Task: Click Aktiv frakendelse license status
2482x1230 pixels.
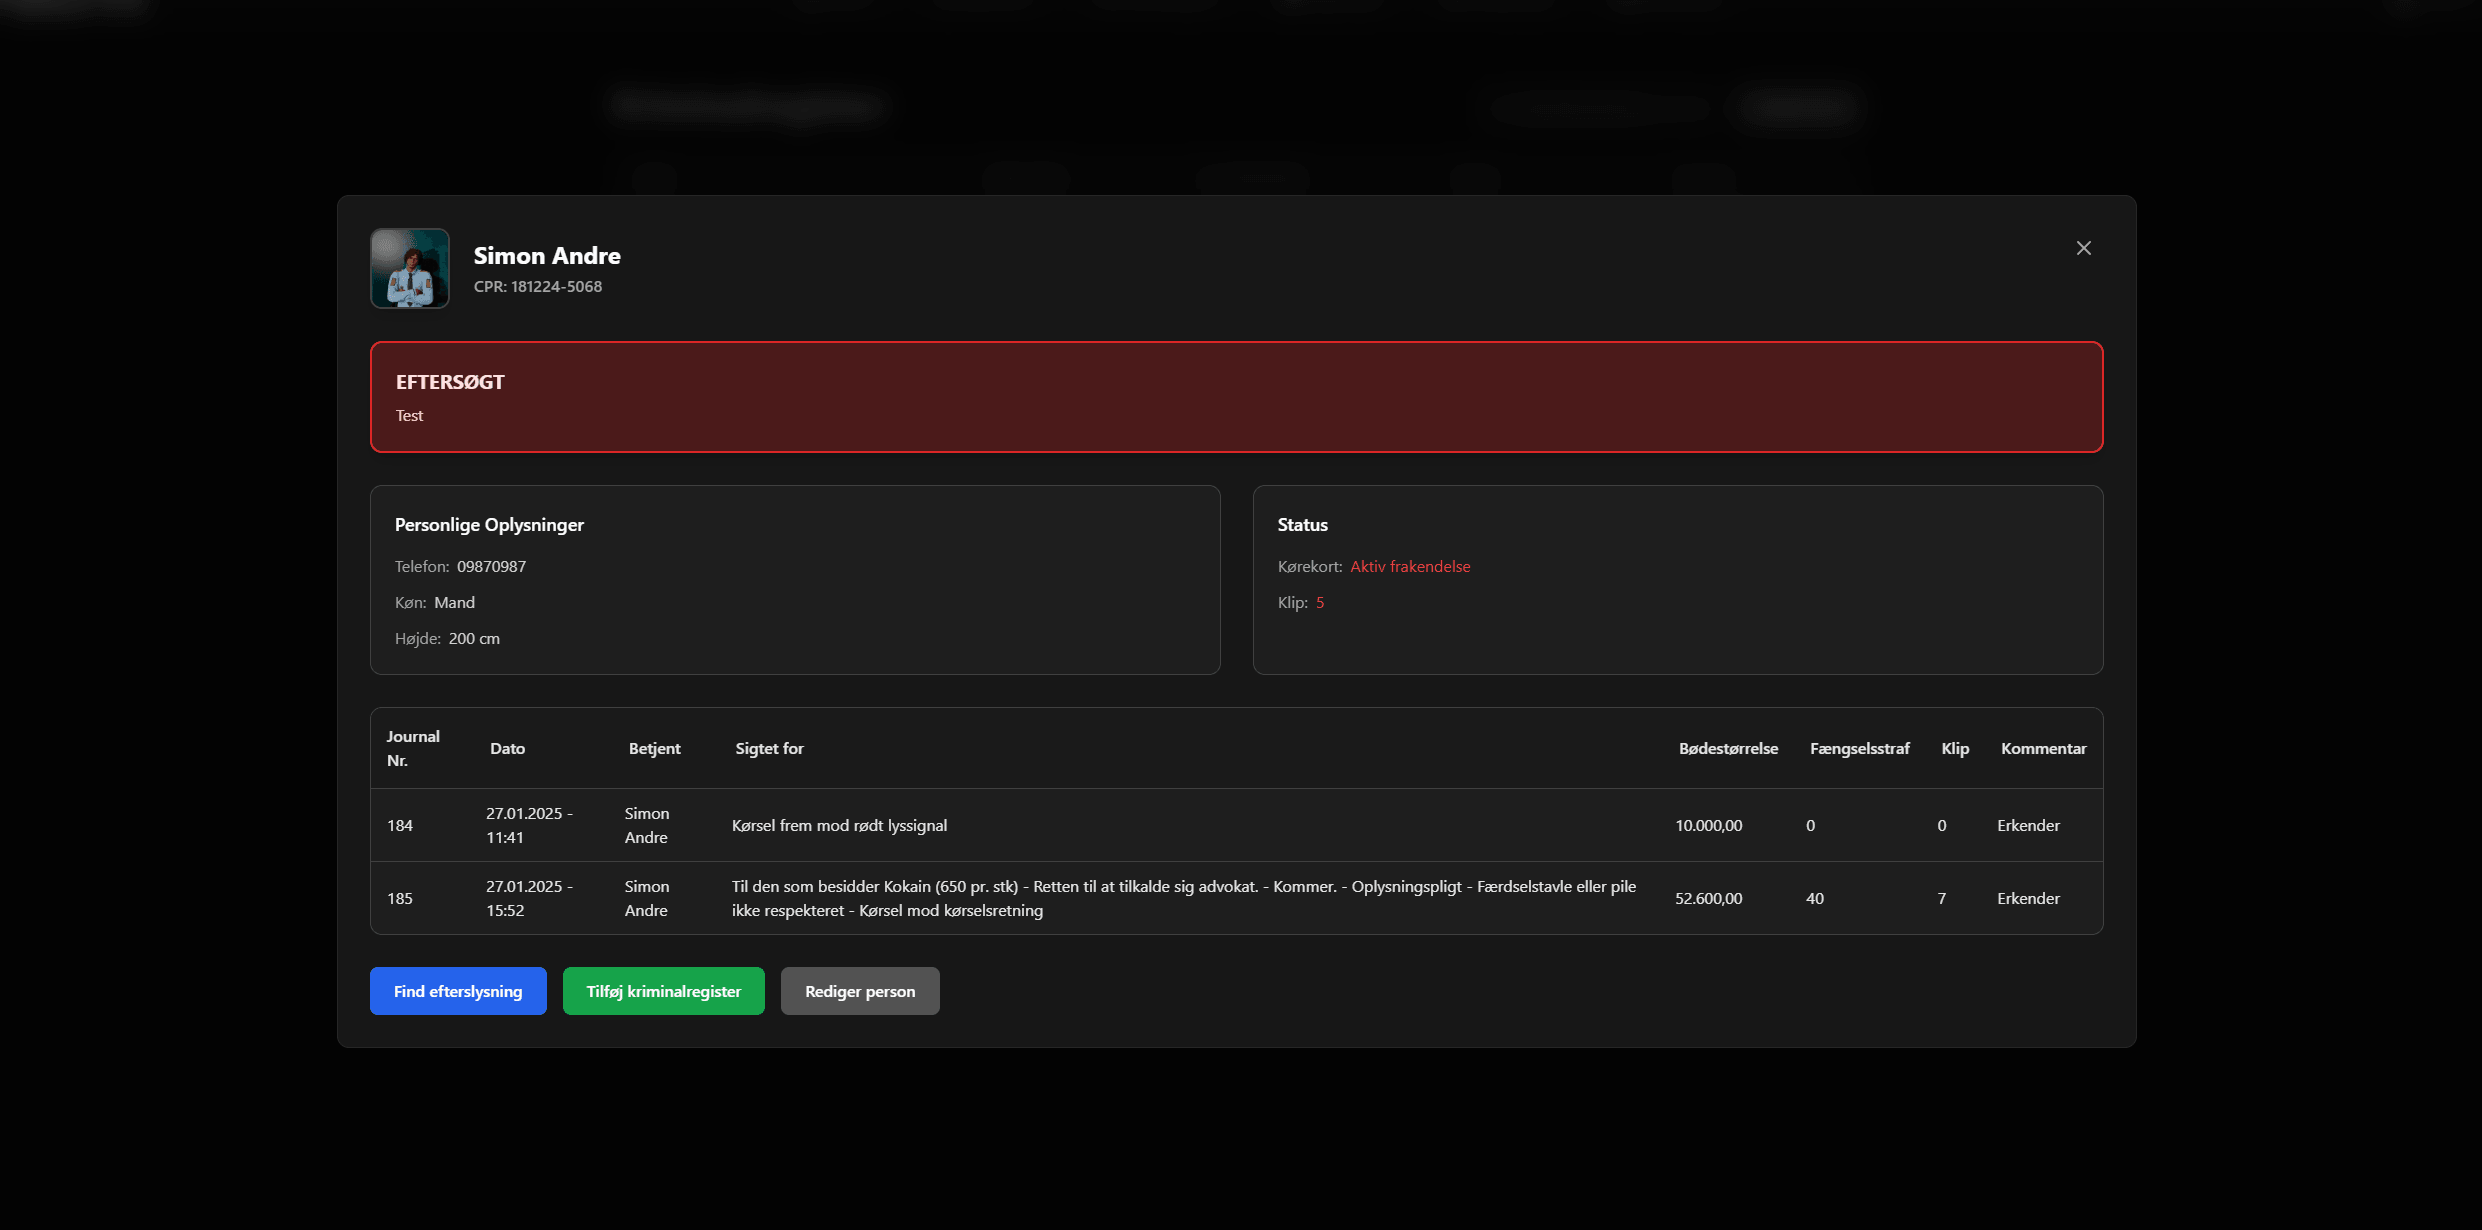Action: [x=1410, y=566]
